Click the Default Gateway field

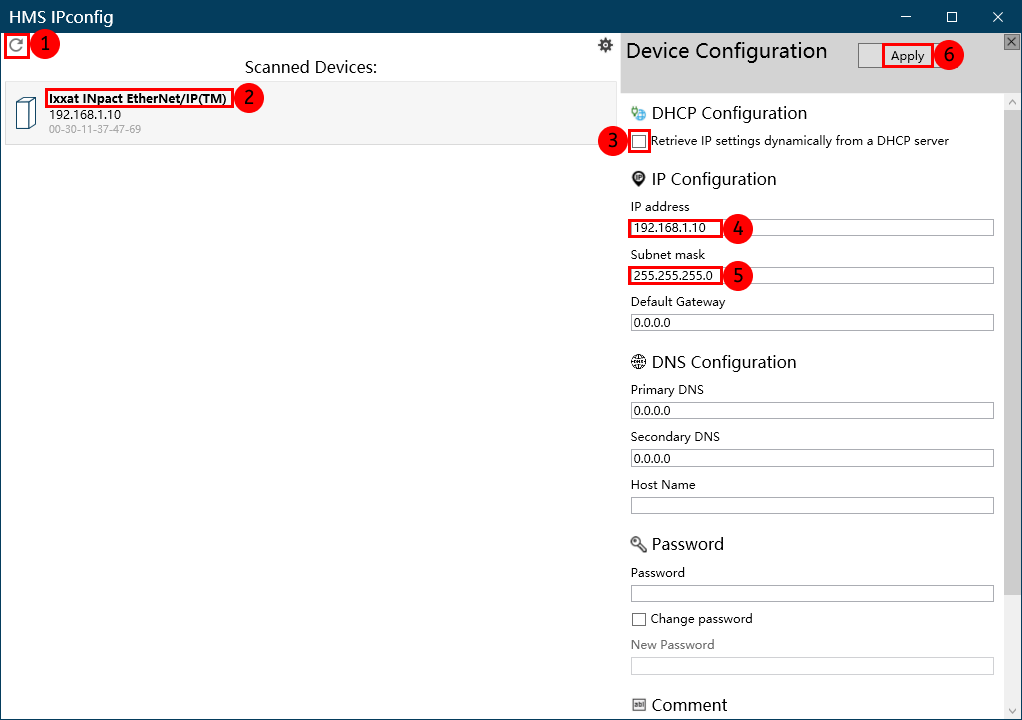pos(811,323)
